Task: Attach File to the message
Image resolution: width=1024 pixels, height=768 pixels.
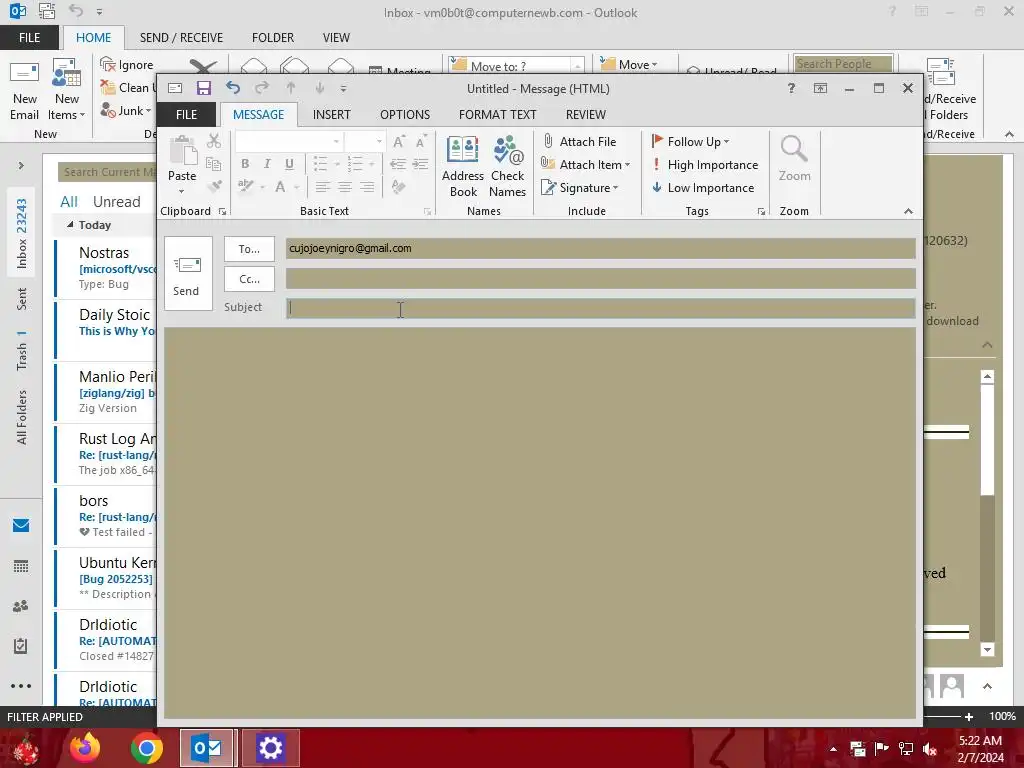Action: (579, 142)
